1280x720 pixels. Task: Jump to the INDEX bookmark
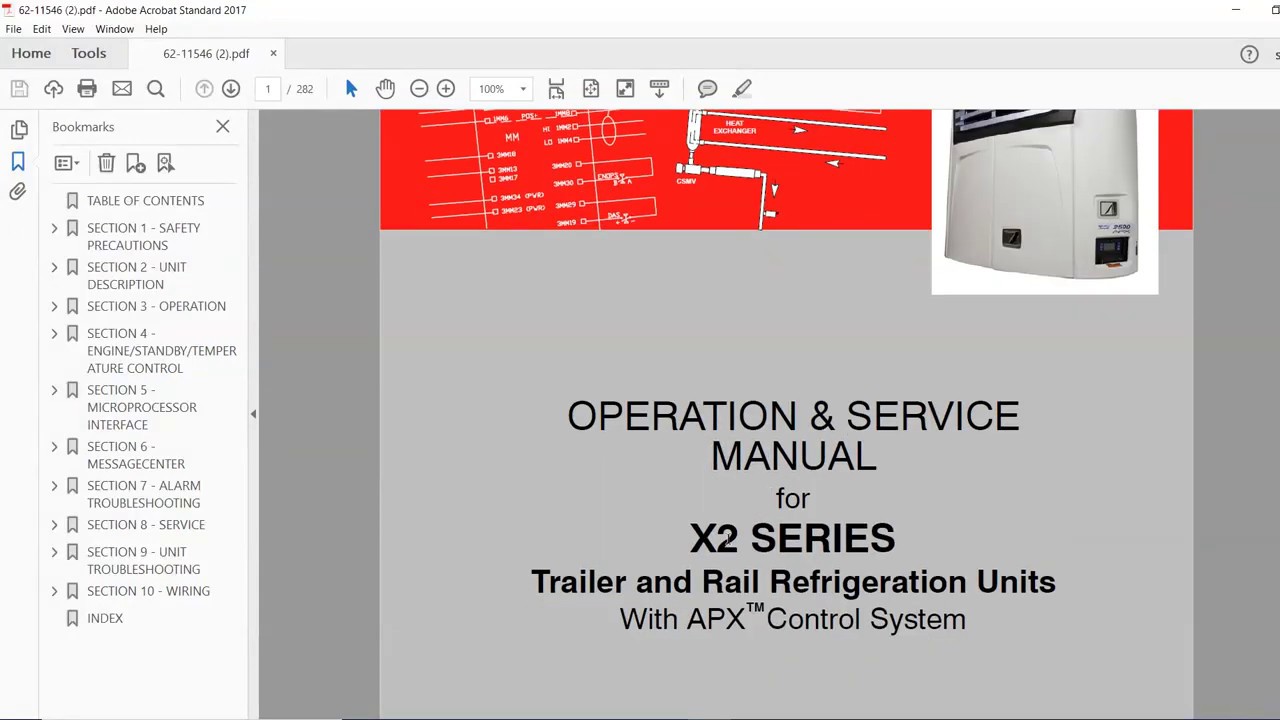(105, 618)
